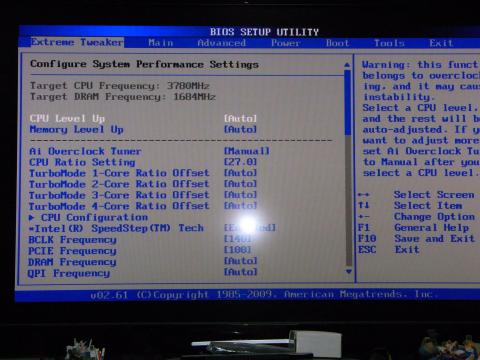This screenshot has height=360, width=480.
Task: Change Memory Level Up [Auto] value
Action: (240, 129)
